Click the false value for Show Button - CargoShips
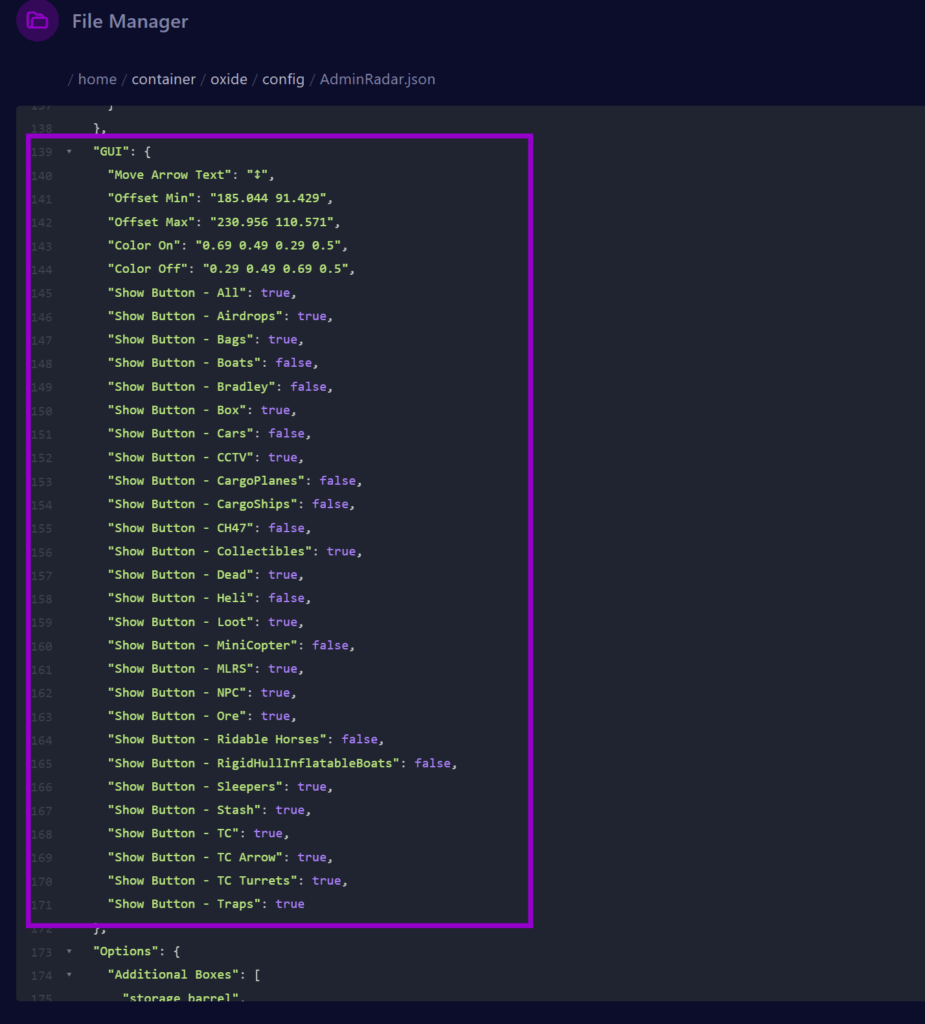The width and height of the screenshot is (925, 1024). coord(330,504)
